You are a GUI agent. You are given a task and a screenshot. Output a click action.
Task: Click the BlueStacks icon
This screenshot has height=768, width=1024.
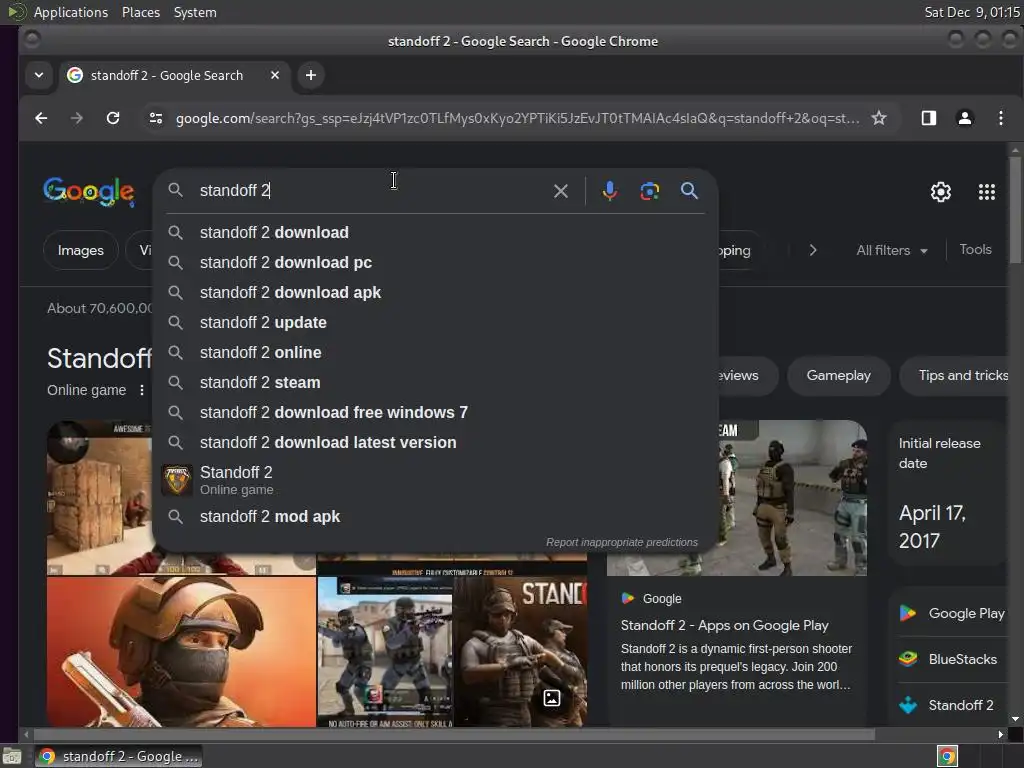pyautogui.click(x=908, y=659)
